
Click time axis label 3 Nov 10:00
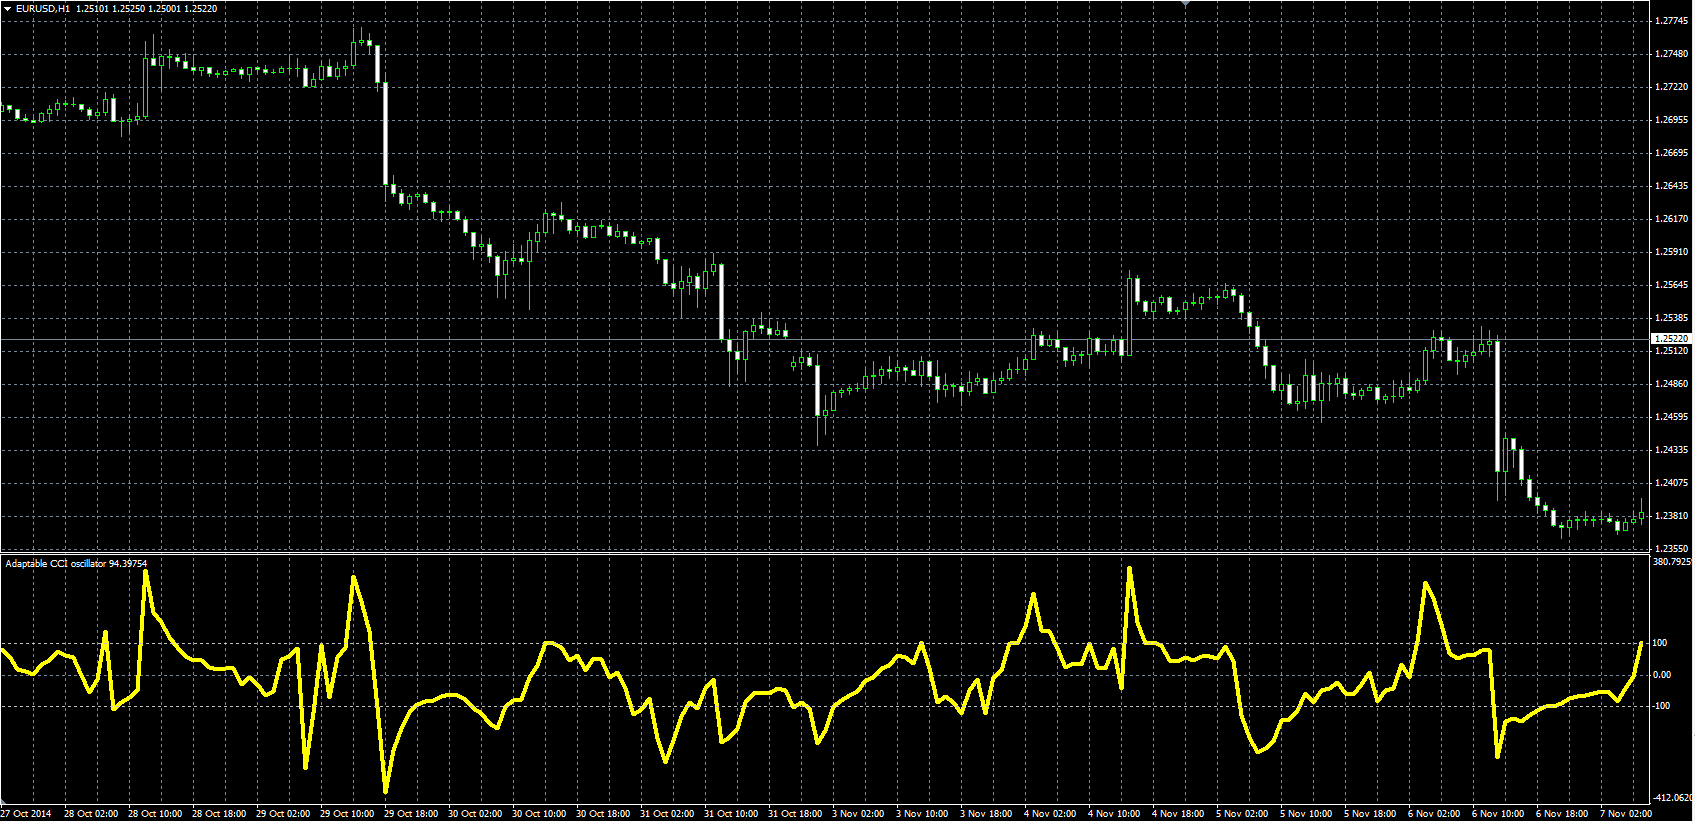coord(922,814)
